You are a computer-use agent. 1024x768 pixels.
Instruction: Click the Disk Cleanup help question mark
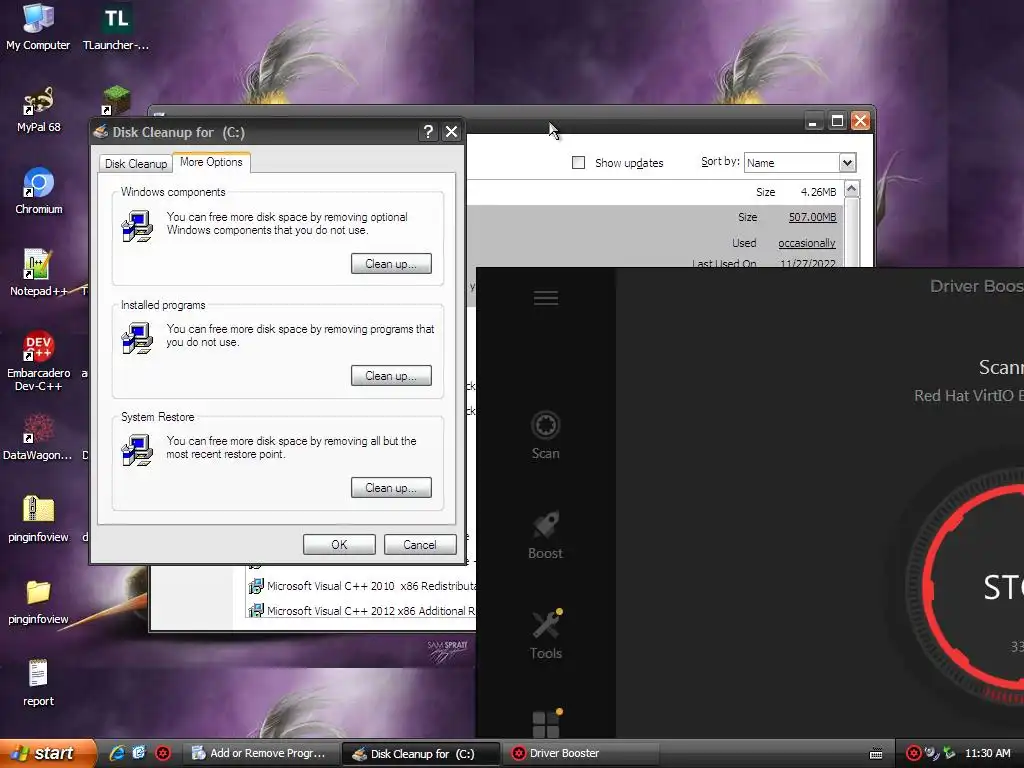(x=428, y=132)
